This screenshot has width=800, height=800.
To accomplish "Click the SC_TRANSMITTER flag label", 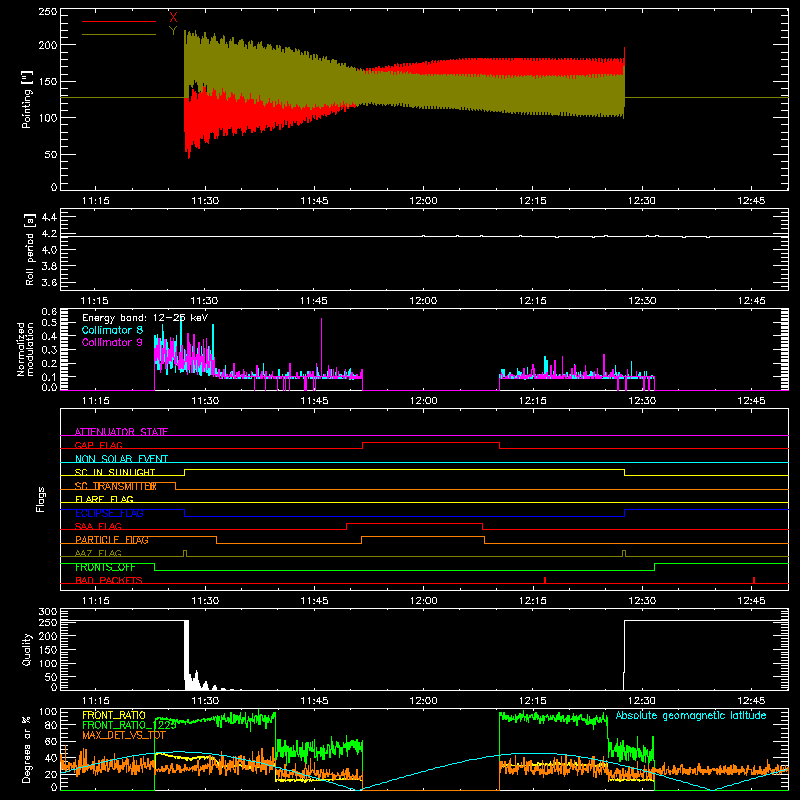I will point(116,486).
